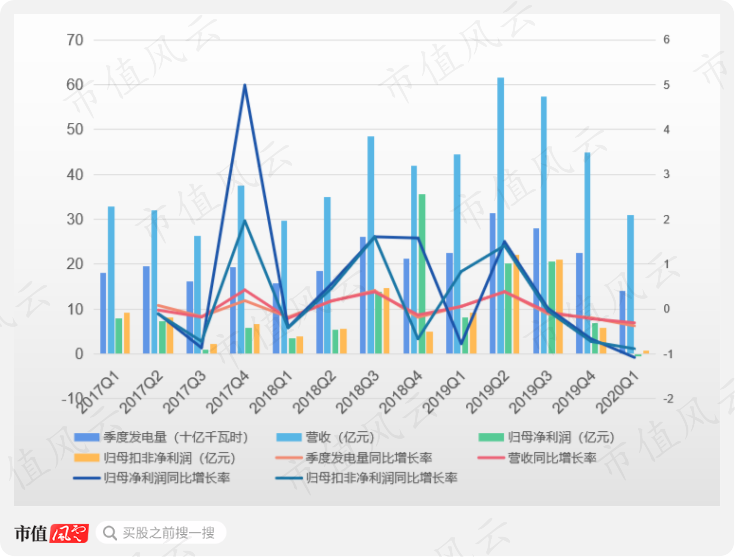Click the 2017Q4 net profit growth peak
735x557 pixels.
coord(245,85)
